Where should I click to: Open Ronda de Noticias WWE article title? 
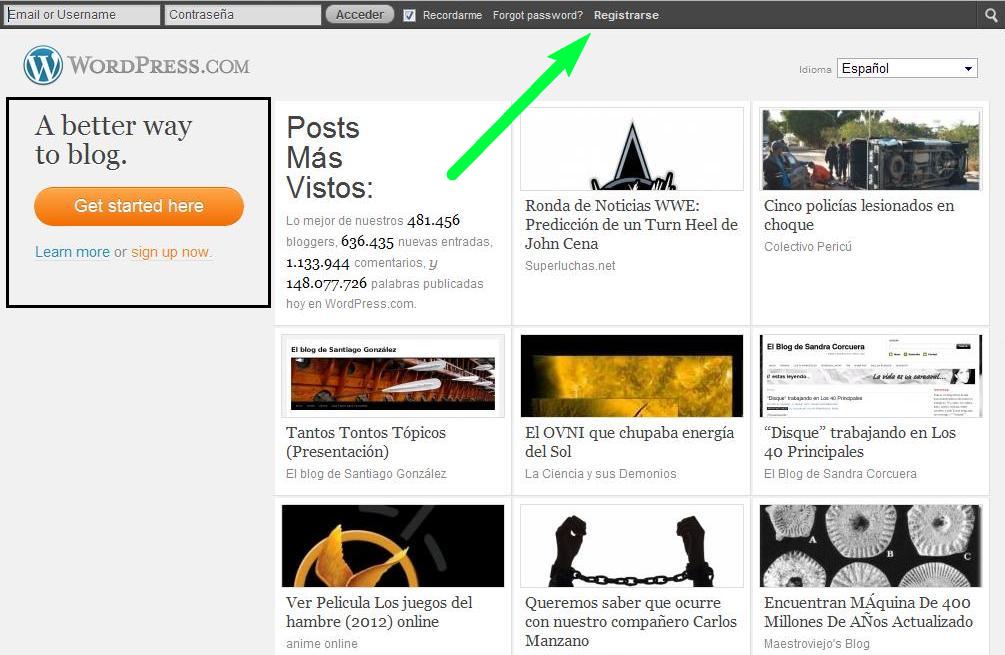[631, 225]
